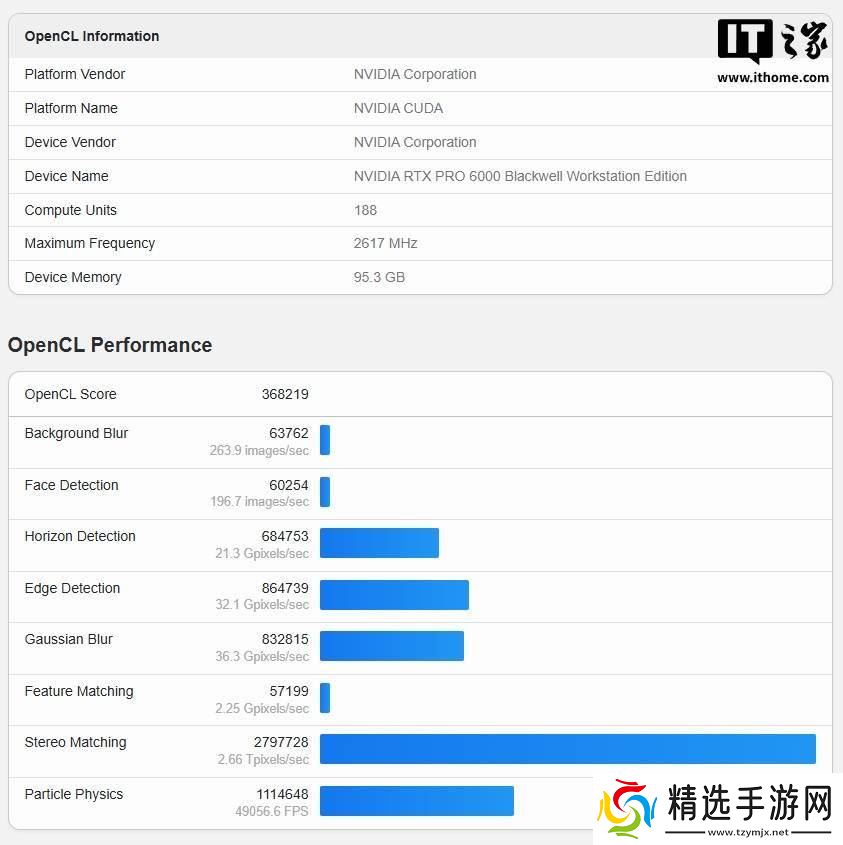
Task: Select the Device Name value text
Action: click(520, 176)
